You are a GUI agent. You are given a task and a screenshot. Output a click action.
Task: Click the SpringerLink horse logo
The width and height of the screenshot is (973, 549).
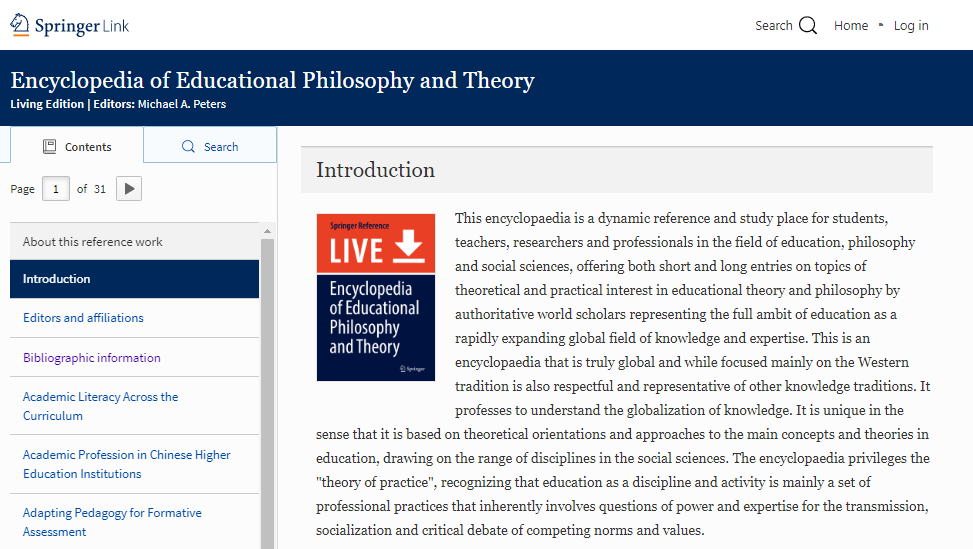coord(20,25)
